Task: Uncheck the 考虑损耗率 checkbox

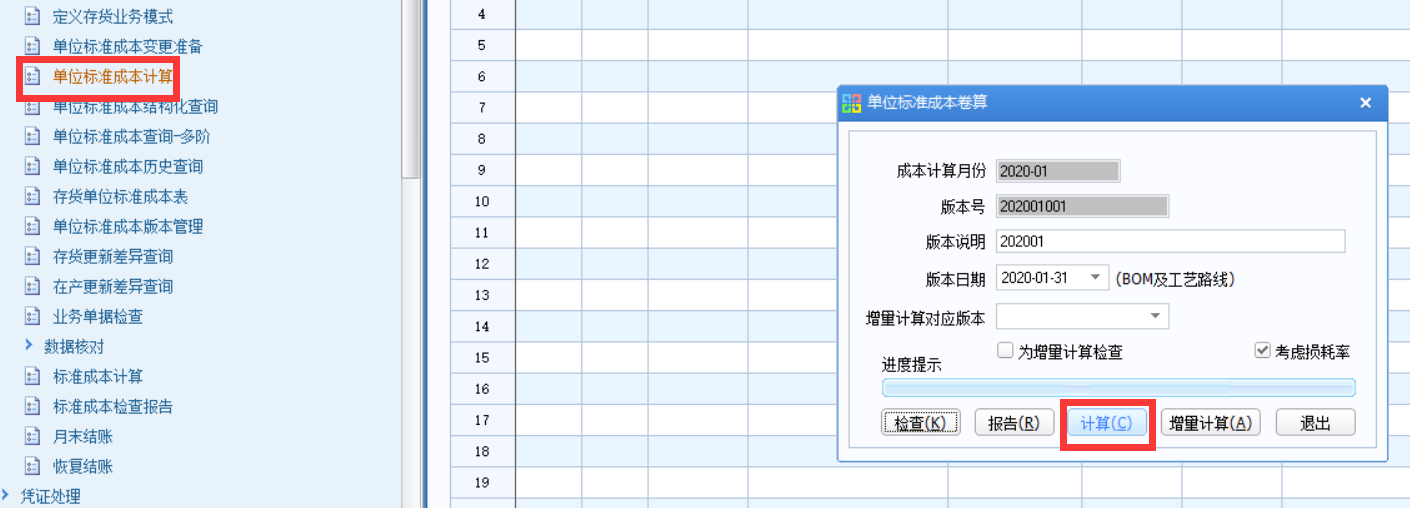Action: click(x=1262, y=351)
